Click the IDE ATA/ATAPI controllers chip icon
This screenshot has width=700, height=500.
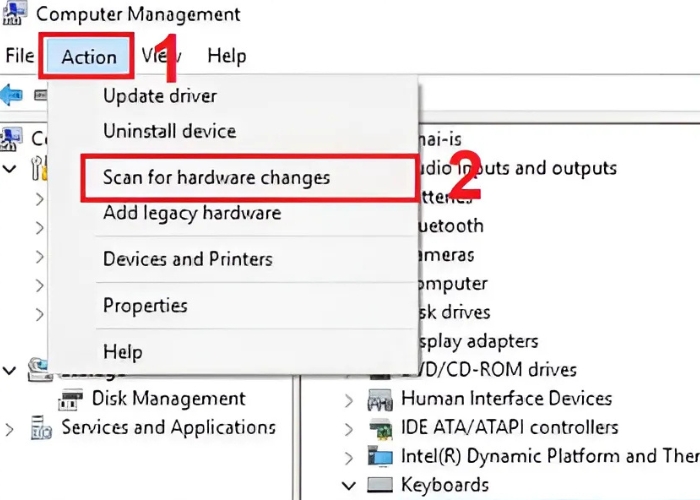click(x=380, y=428)
